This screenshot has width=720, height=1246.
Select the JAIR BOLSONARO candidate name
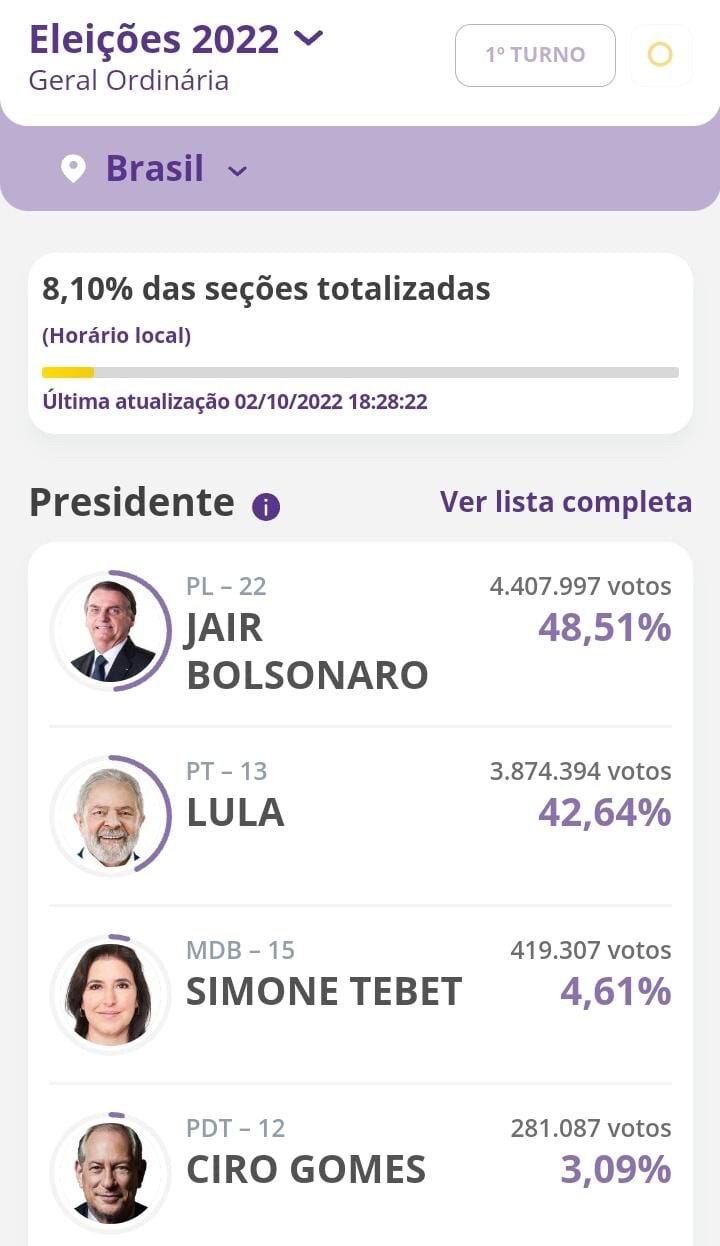tap(307, 651)
